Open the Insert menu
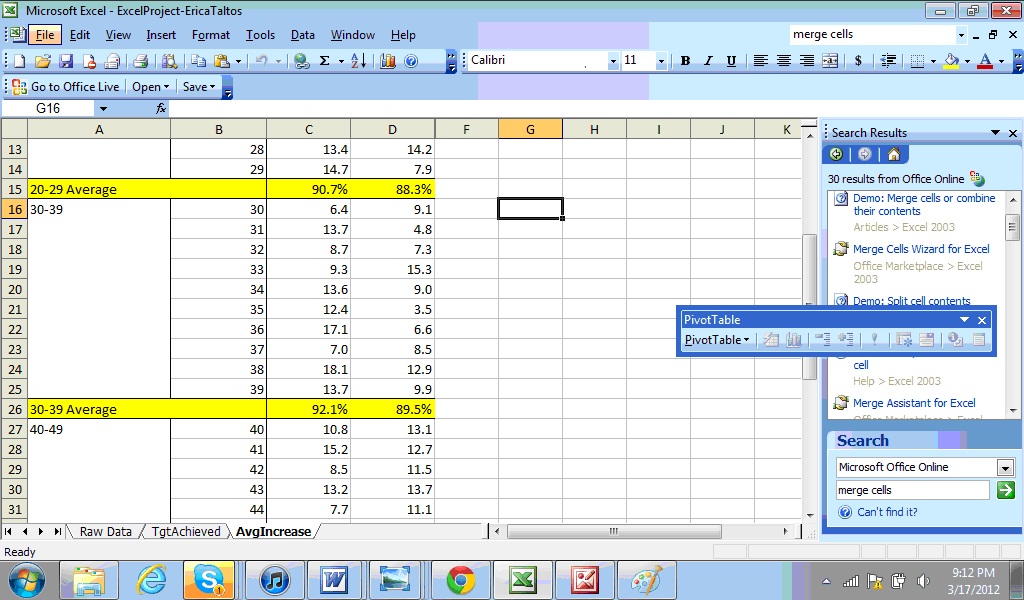Image resolution: width=1024 pixels, height=600 pixels. (x=161, y=35)
